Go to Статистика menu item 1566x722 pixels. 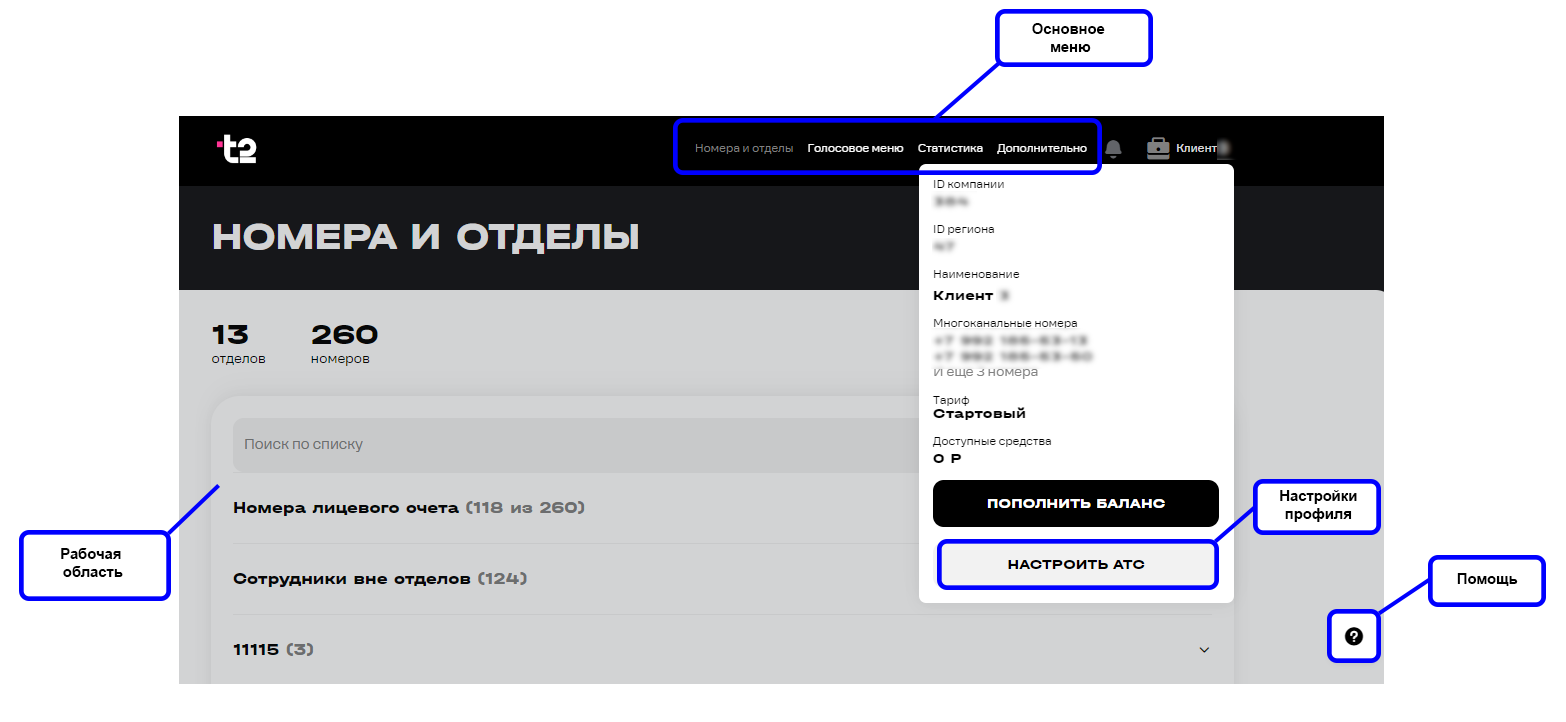click(950, 148)
